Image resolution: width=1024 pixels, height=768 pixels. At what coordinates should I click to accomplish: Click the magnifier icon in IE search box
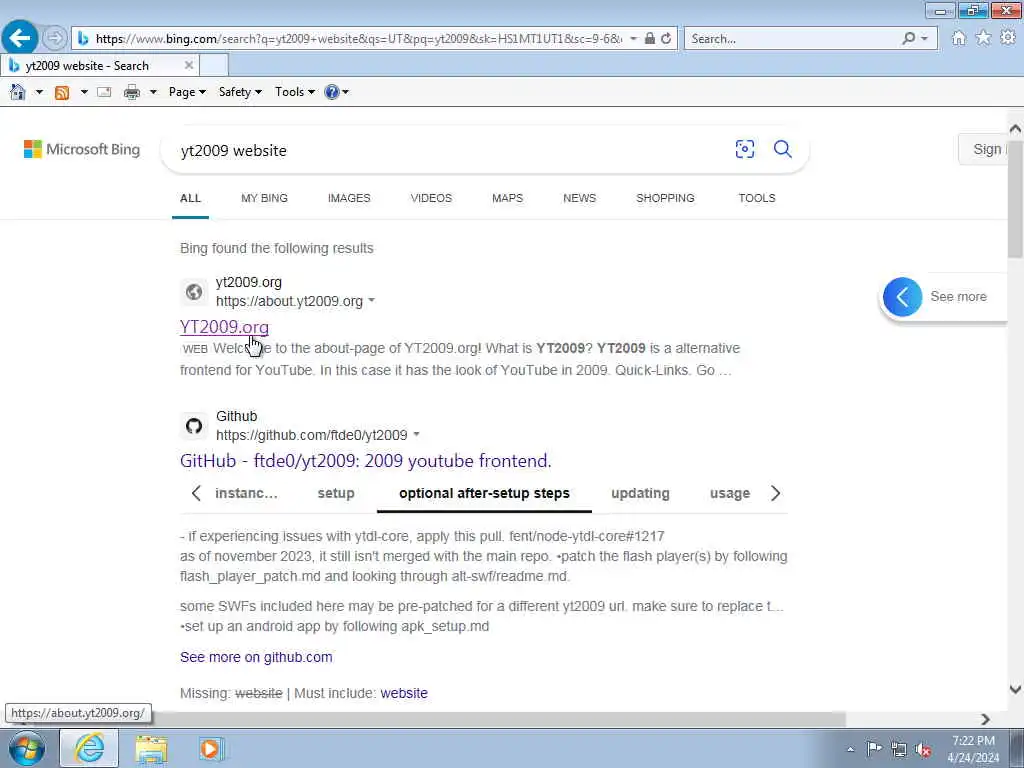click(x=908, y=39)
